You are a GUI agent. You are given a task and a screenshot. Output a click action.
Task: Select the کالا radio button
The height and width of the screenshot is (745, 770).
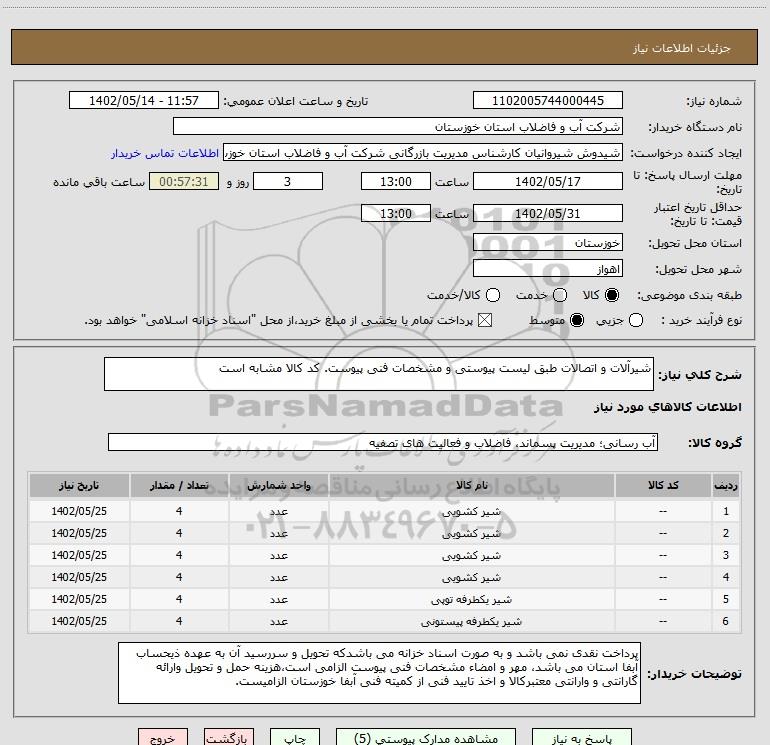pyautogui.click(x=612, y=295)
